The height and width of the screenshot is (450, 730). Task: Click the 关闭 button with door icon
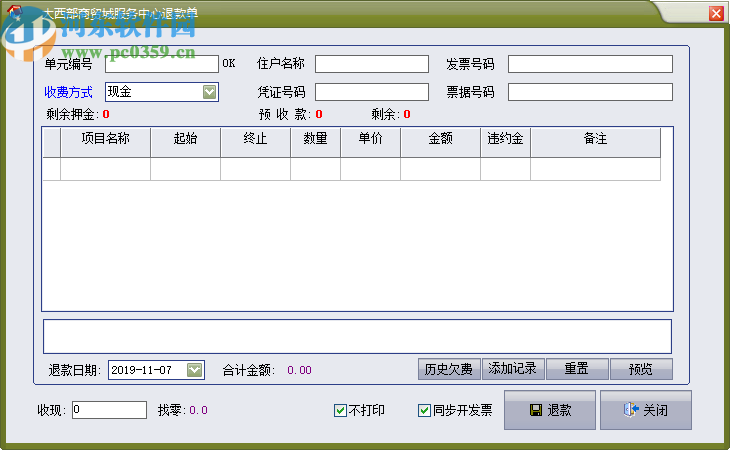(646, 410)
